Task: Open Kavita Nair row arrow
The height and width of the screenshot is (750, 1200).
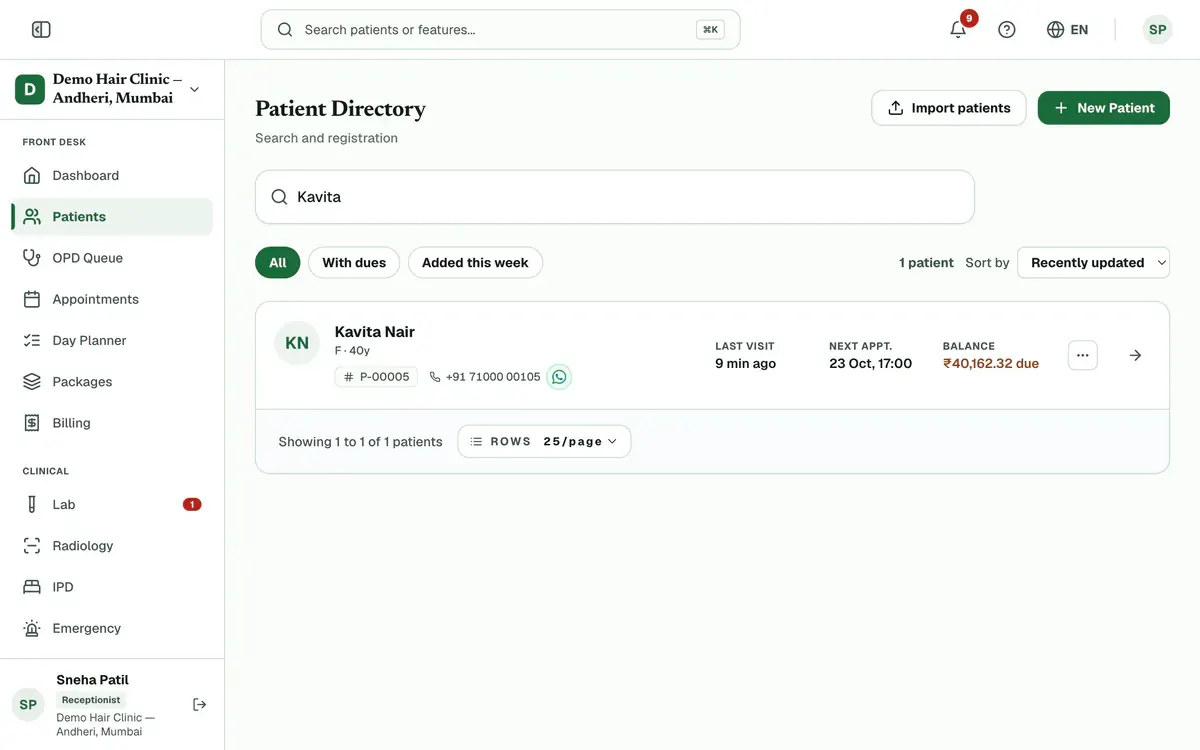Action: coord(1135,355)
